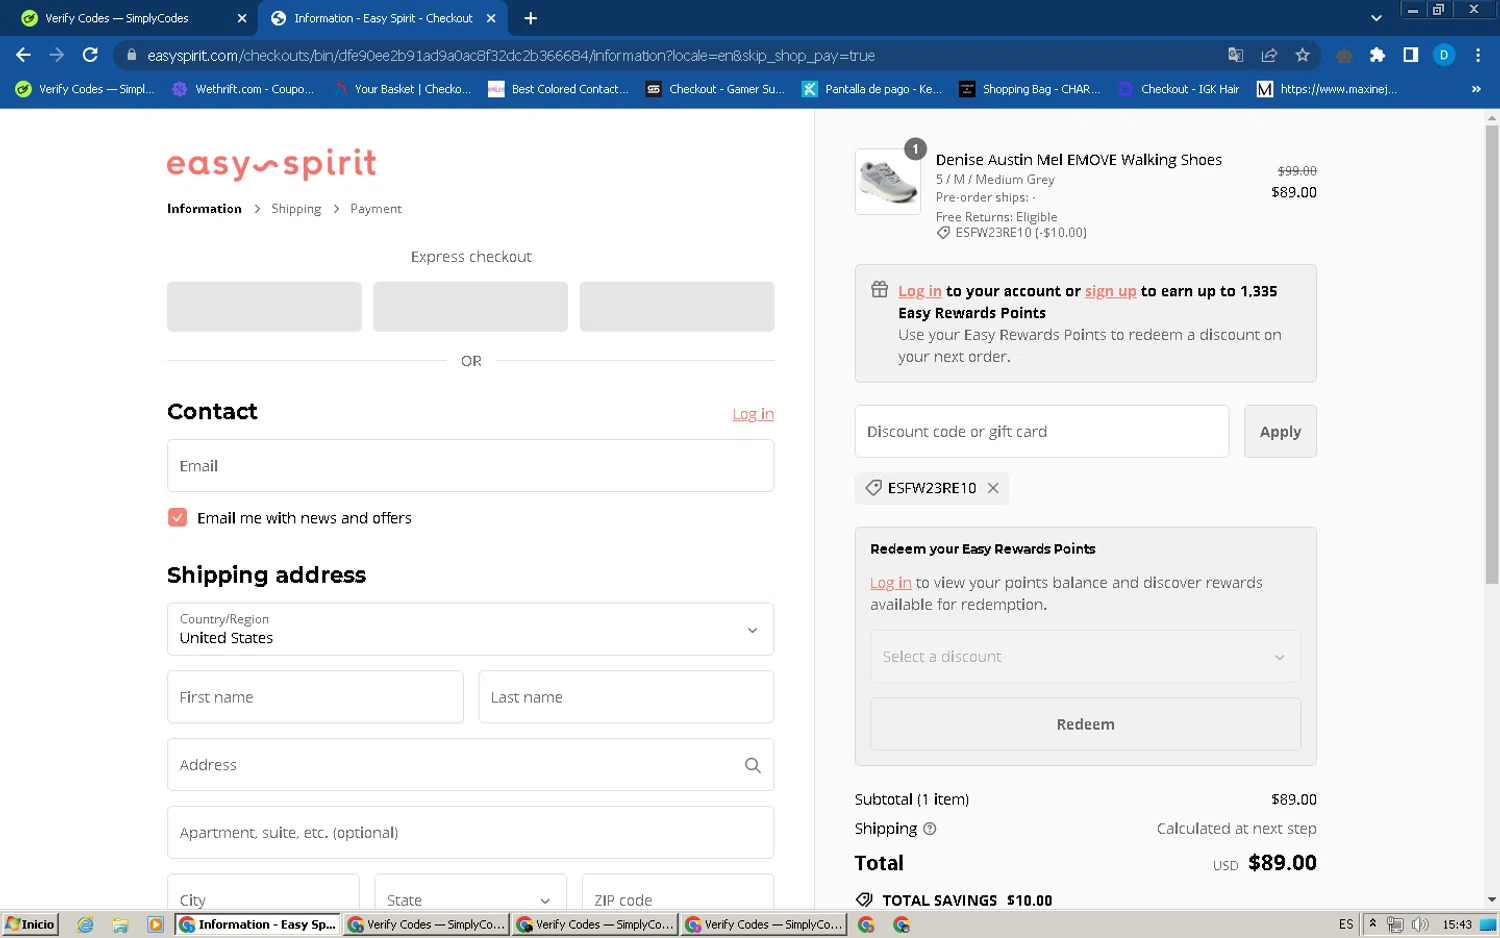Viewport: 1500px width, 938px height.
Task: Click the Apply discount button
Action: point(1280,432)
